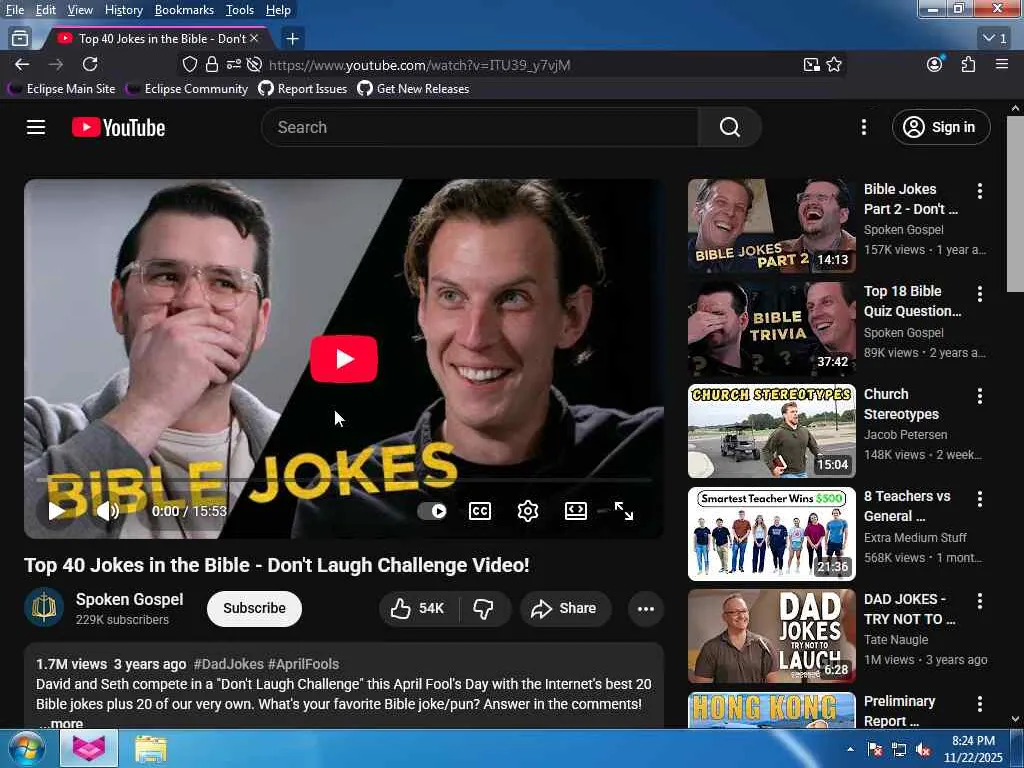Image resolution: width=1024 pixels, height=768 pixels.
Task: Click into the YouTube Search field
Action: [480, 127]
